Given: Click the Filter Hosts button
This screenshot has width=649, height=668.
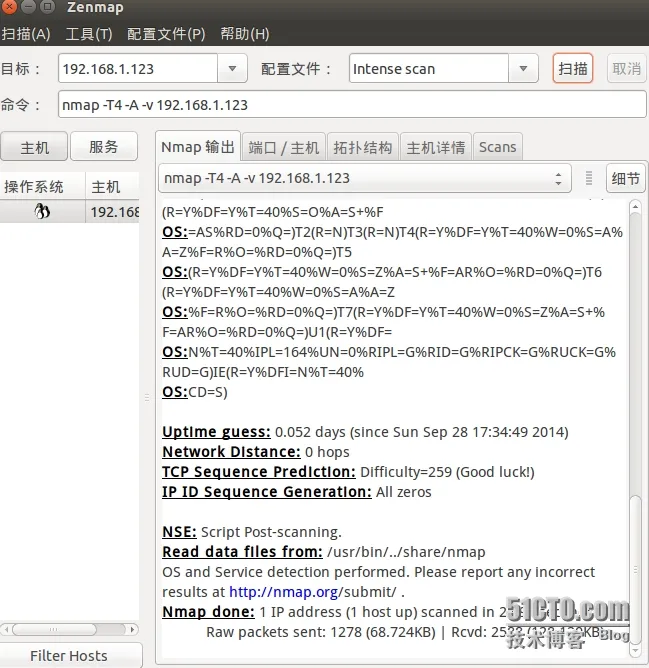Looking at the screenshot, I should (x=71, y=655).
